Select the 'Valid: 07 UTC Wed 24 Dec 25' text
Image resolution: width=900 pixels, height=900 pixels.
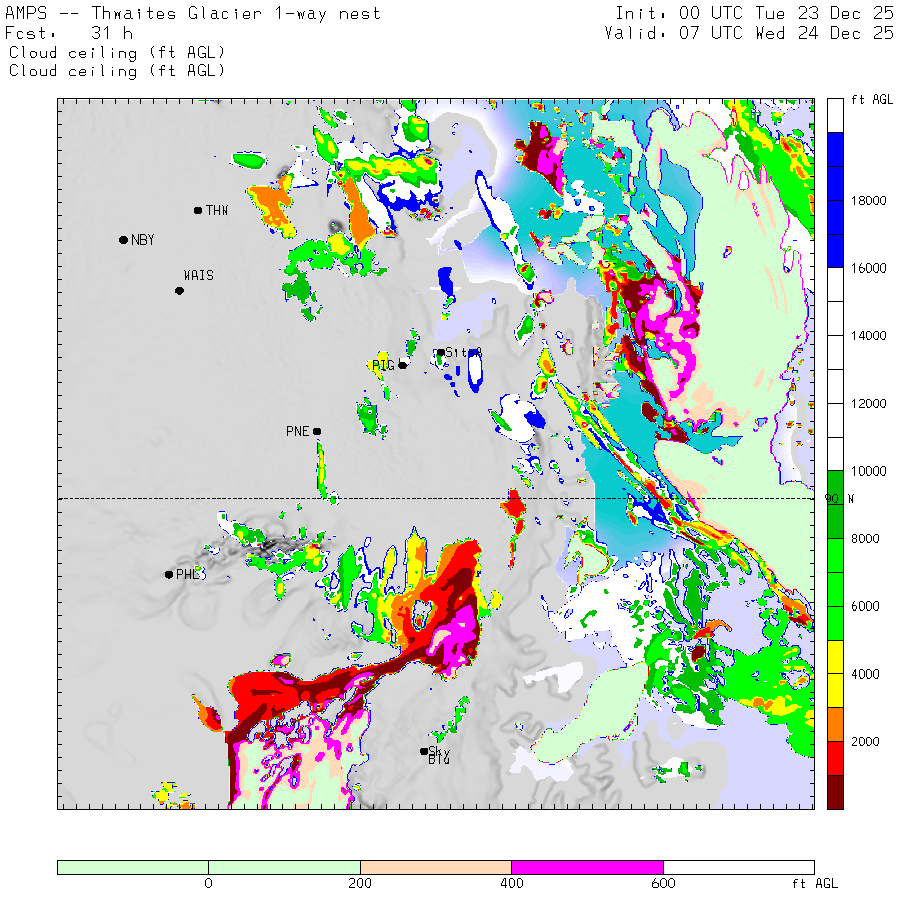[749, 33]
